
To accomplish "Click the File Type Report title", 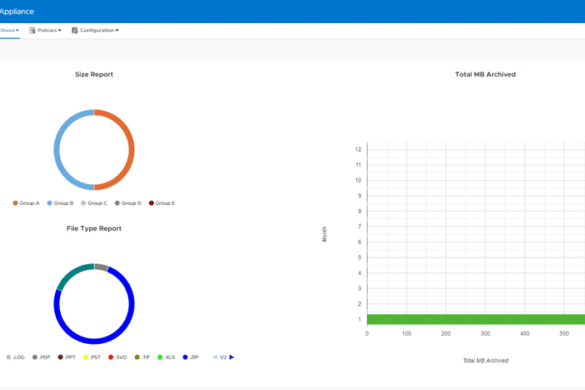I will [94, 228].
